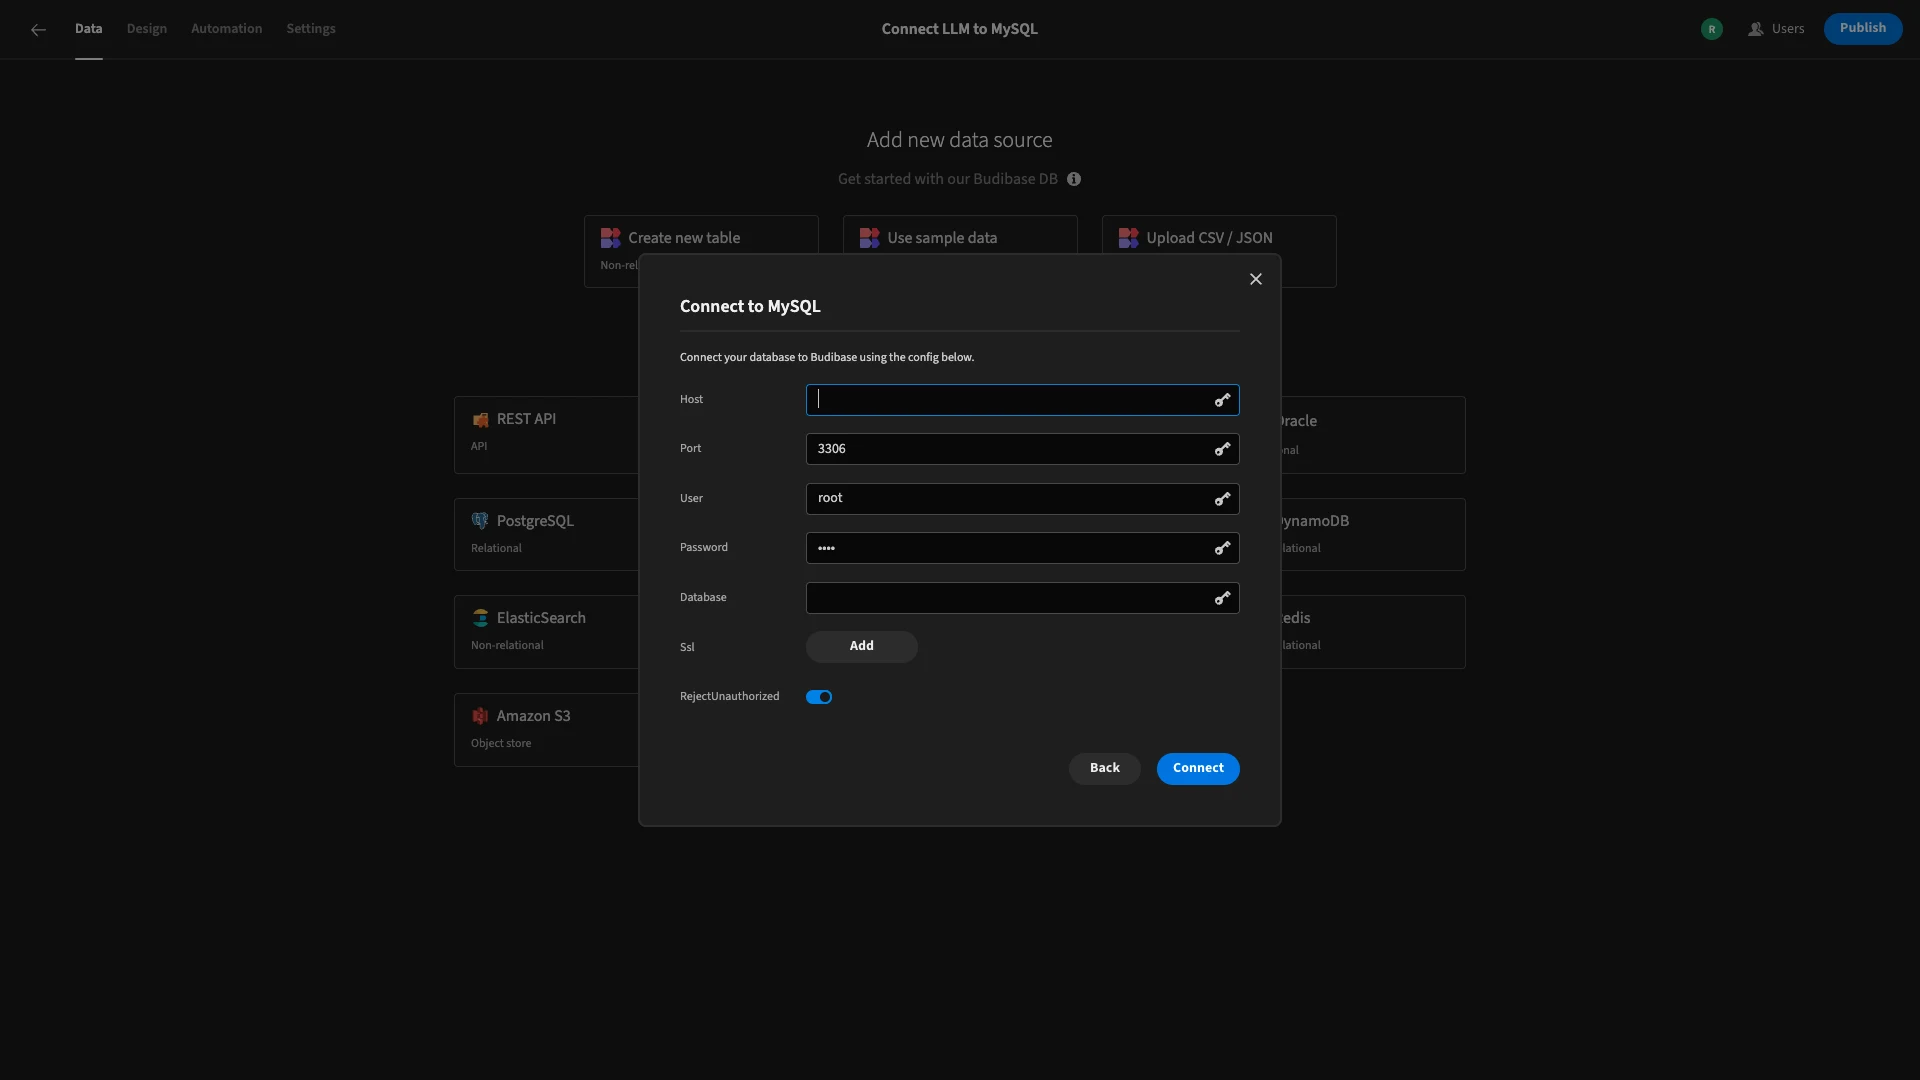Switch to the Design tab
Viewport: 1920px width, 1080px height.
(146, 29)
